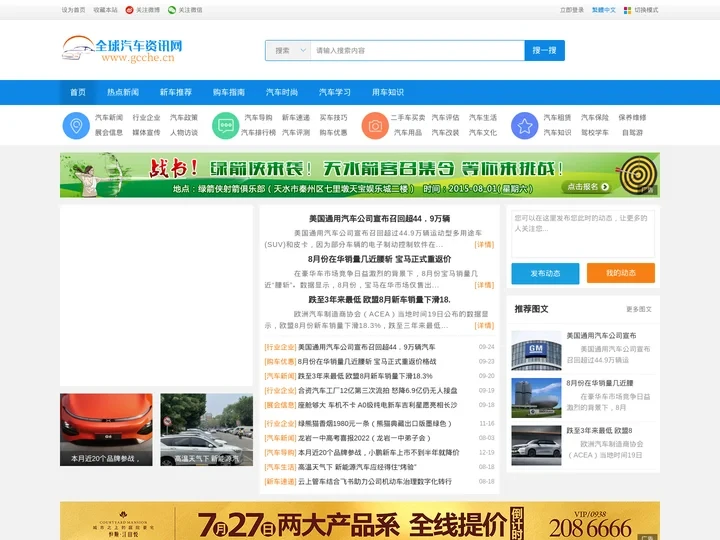This screenshot has width=720, height=540.
Task: Open the 搜索 type dropdown
Action: point(288,51)
